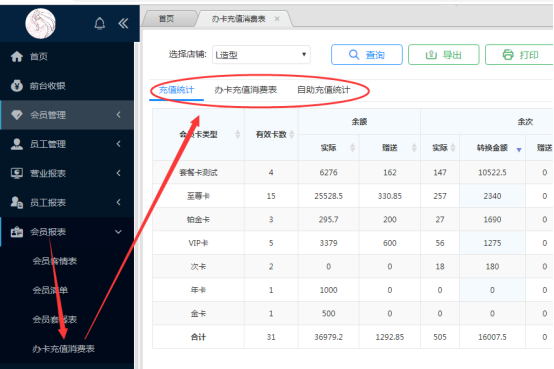Expand the 员工管理 menu chevron

coord(118,144)
